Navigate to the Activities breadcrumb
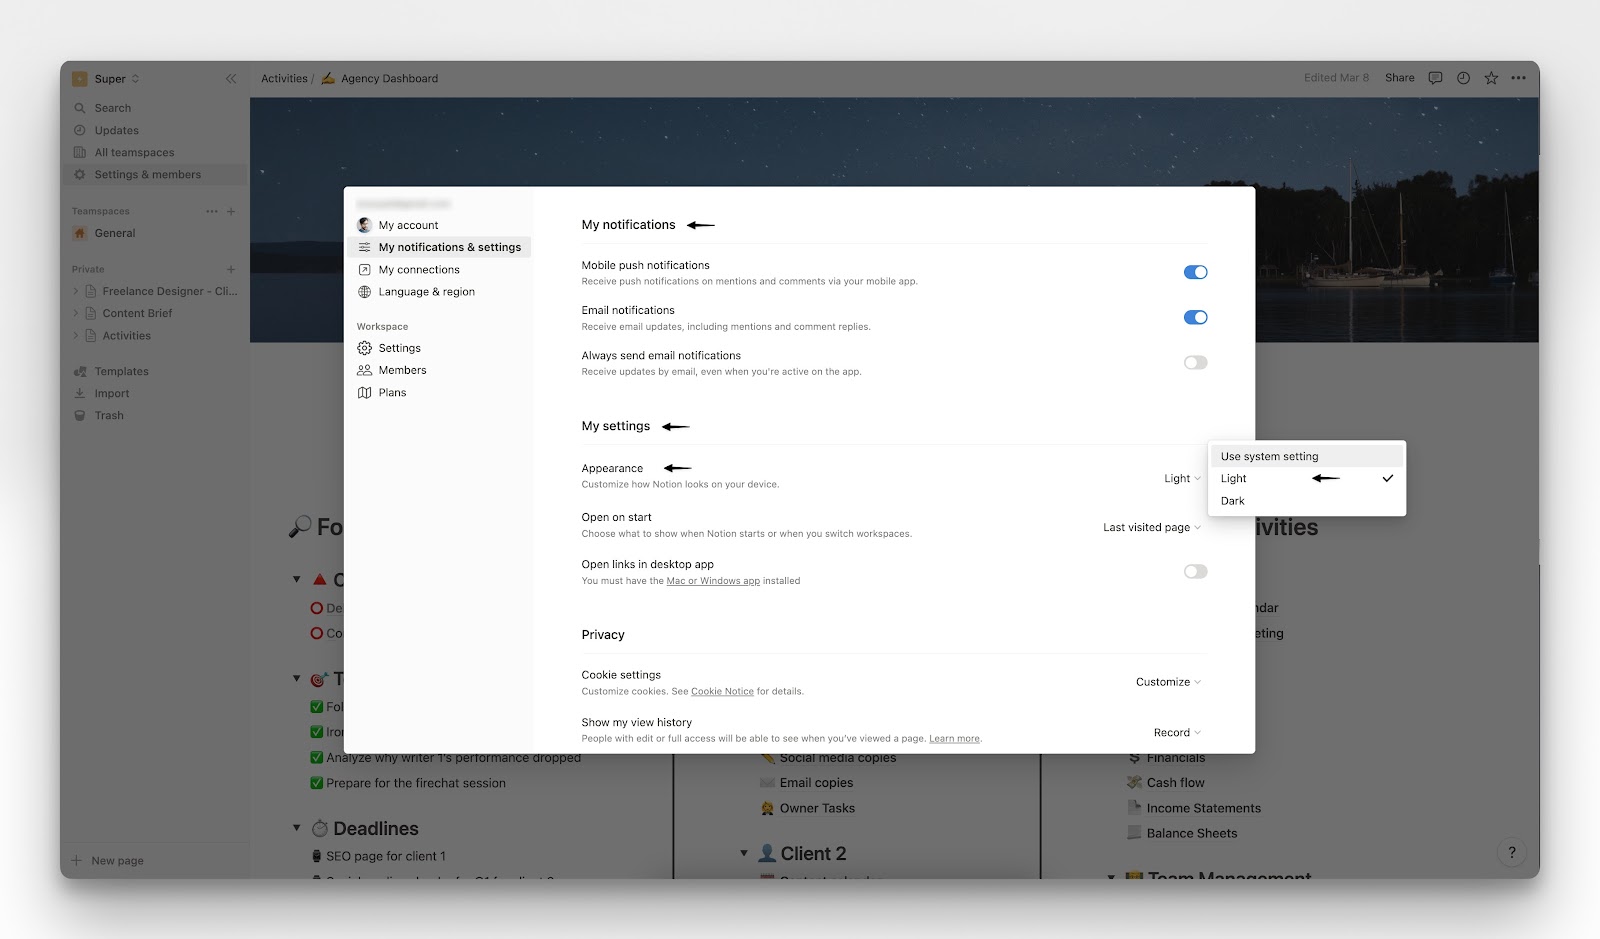Screen dimensions: 1600x939 tap(284, 78)
